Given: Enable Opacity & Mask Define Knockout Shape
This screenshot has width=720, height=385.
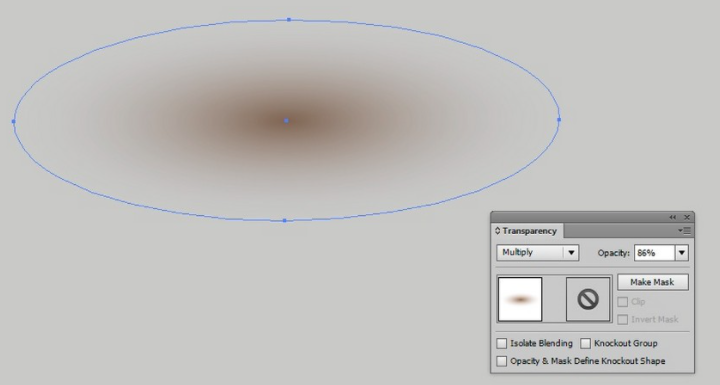Looking at the screenshot, I should point(502,361).
